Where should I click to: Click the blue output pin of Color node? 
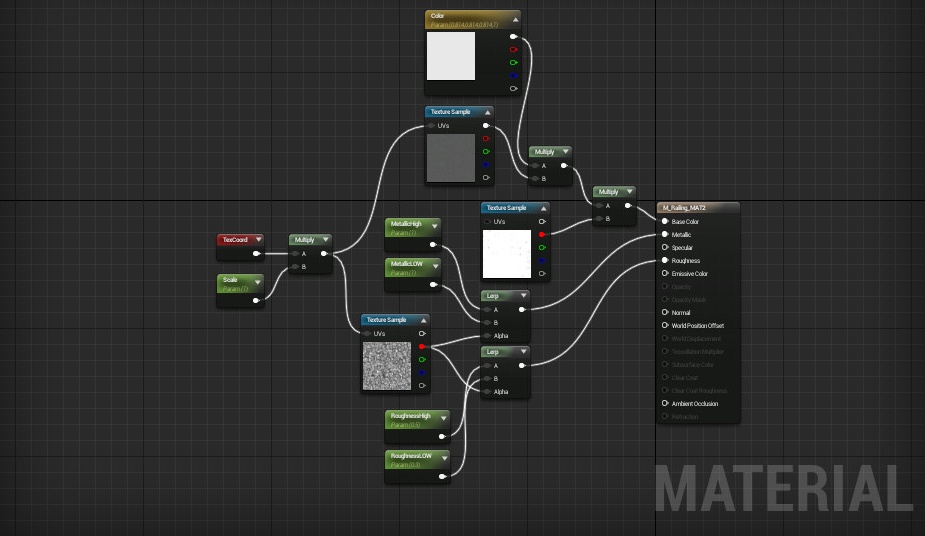coord(513,75)
